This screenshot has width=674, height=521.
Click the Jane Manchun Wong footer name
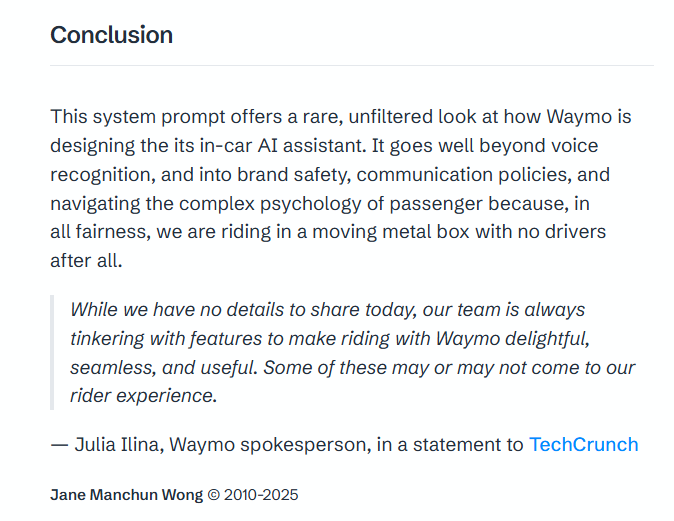click(x=126, y=495)
